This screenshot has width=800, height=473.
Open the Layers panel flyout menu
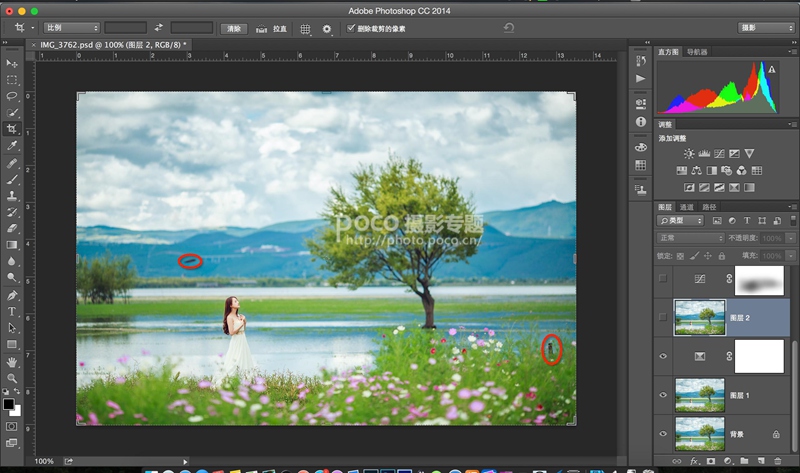(792, 207)
